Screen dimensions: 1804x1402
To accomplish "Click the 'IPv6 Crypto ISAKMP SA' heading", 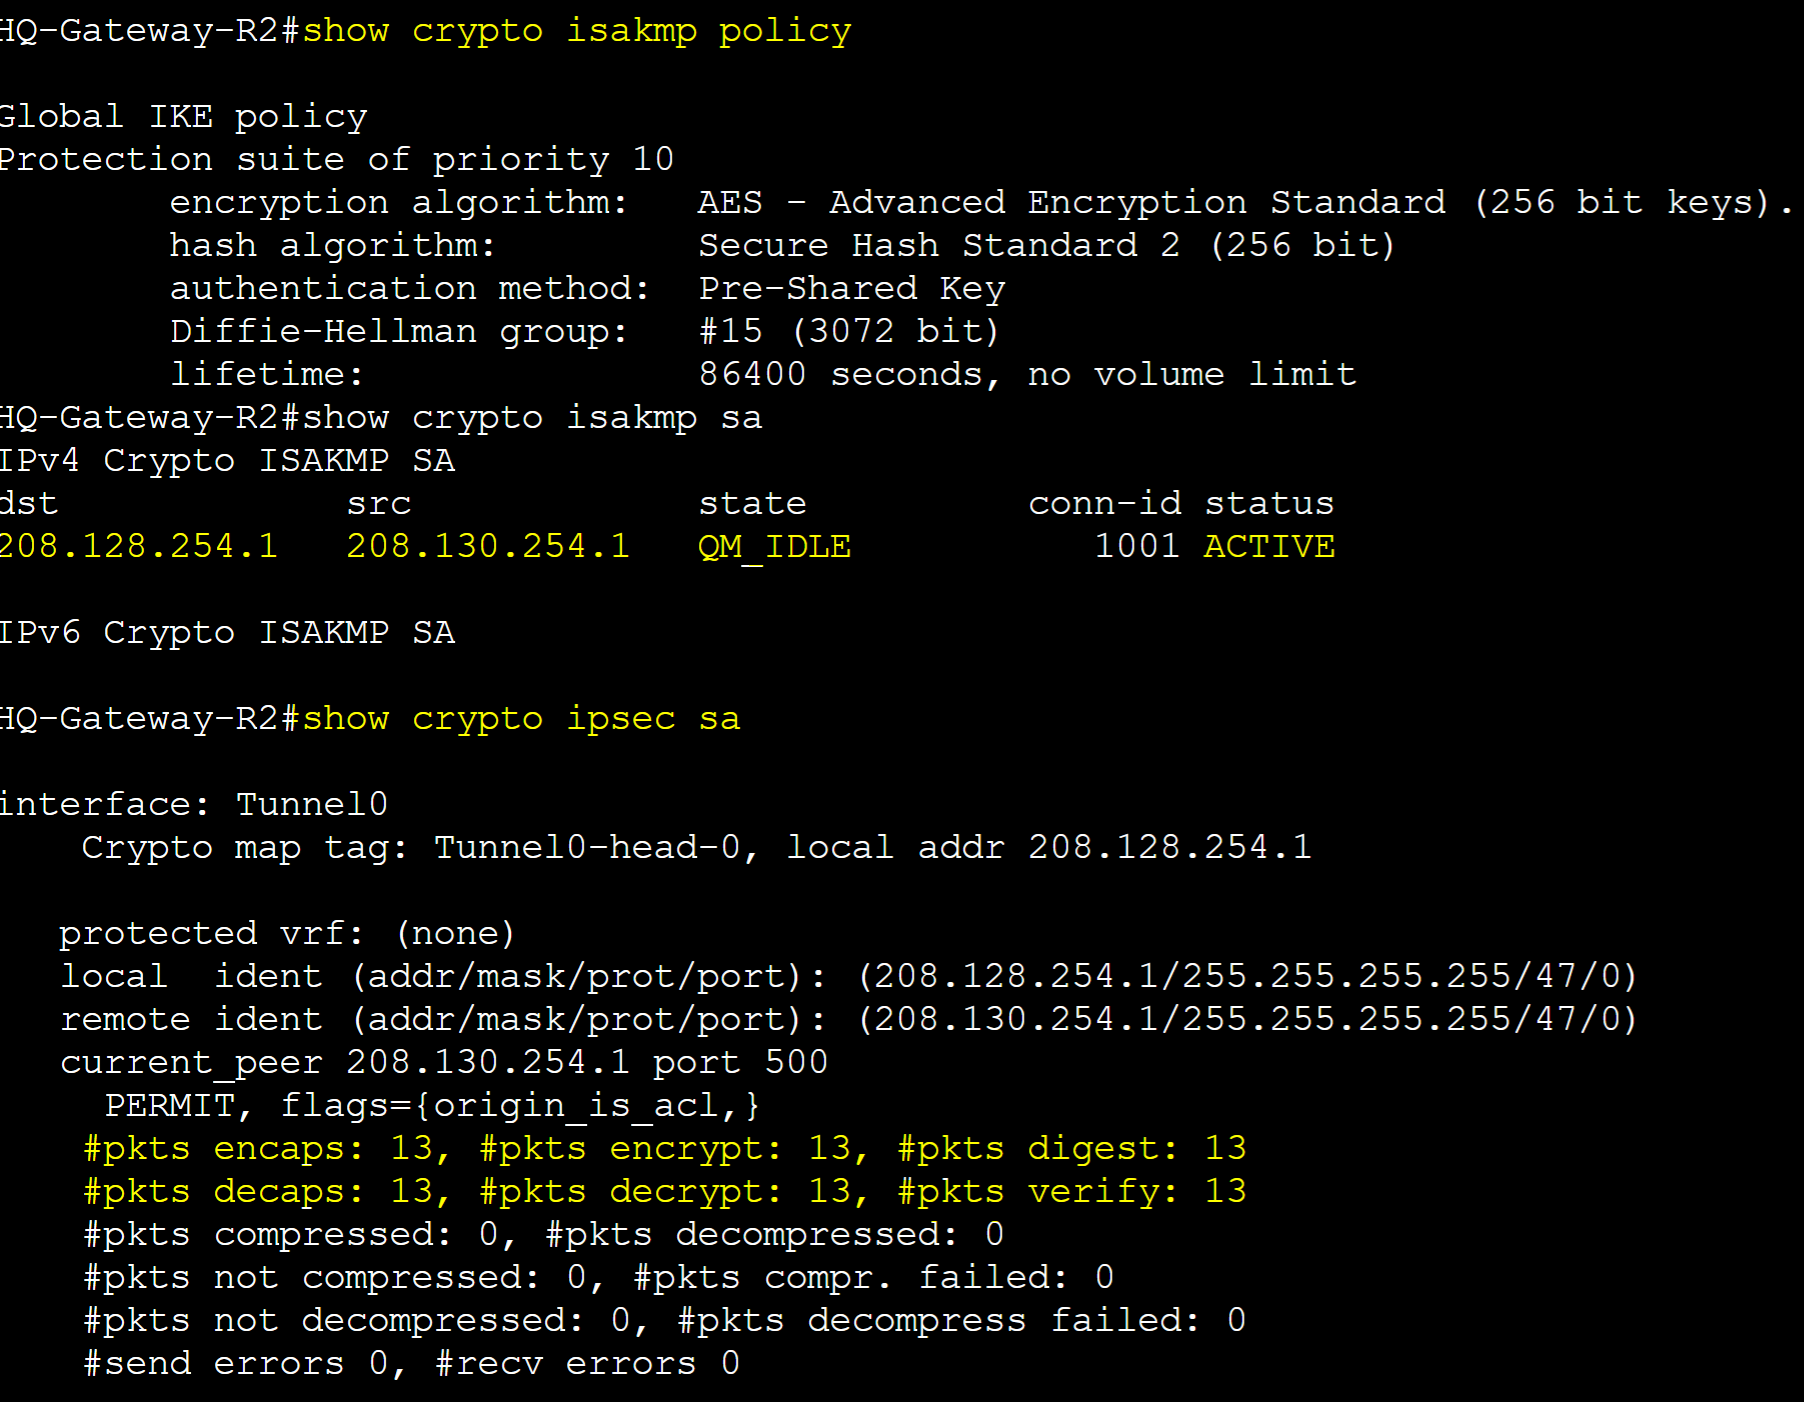I will pos(228,633).
